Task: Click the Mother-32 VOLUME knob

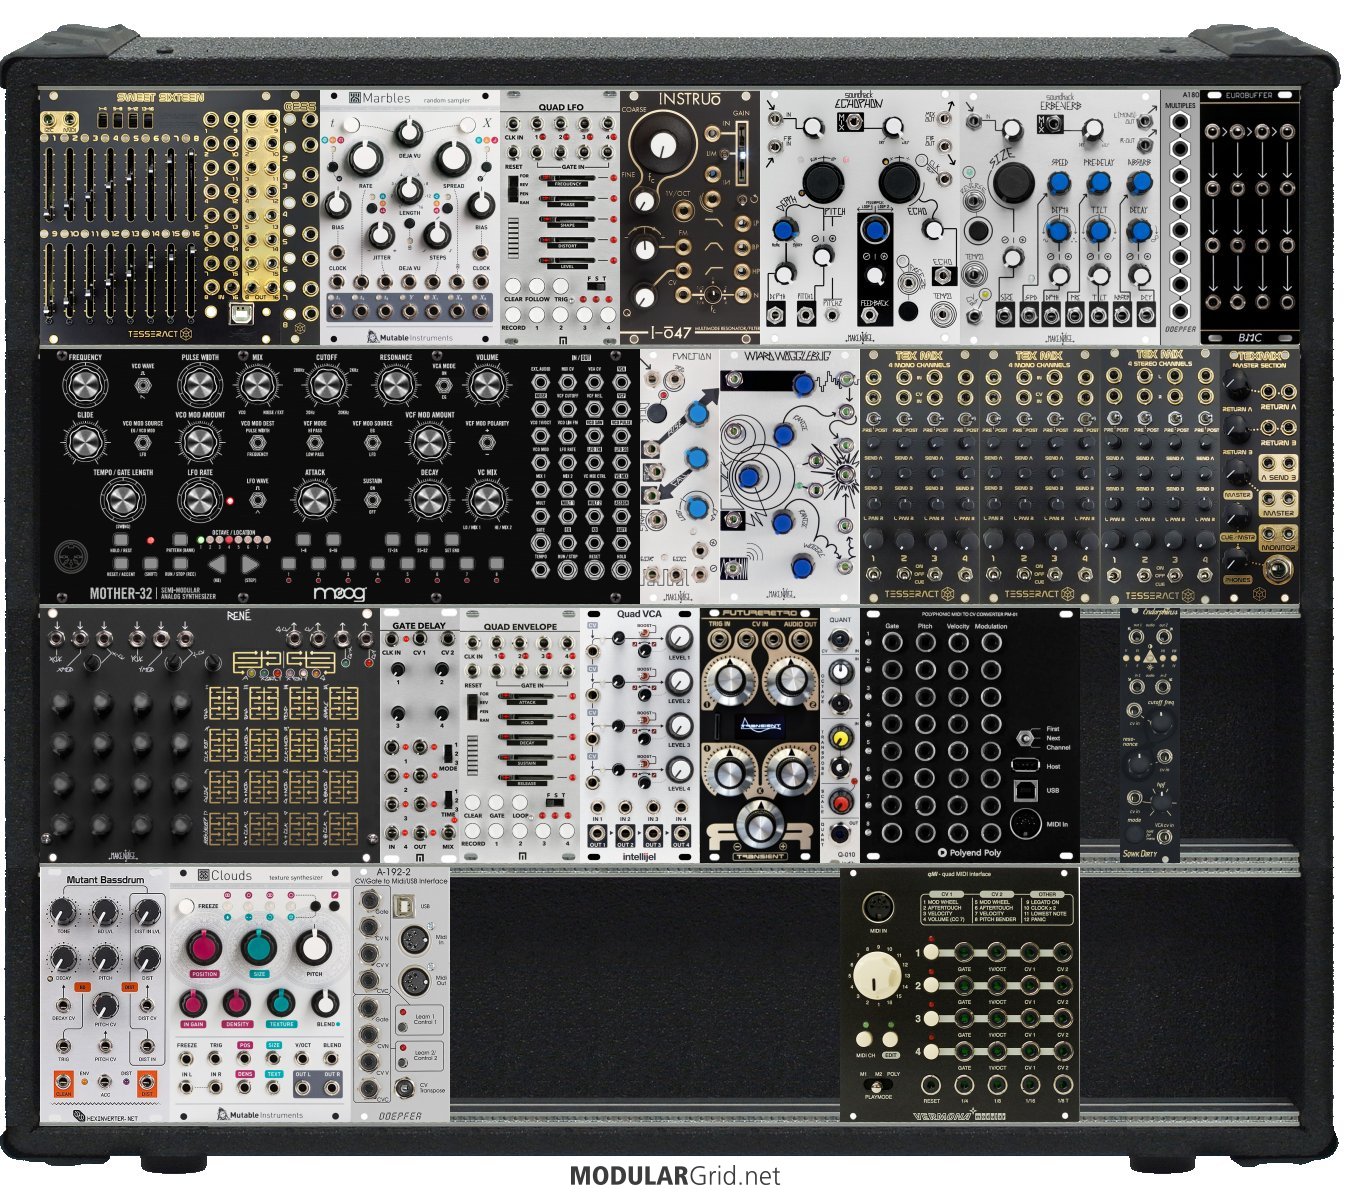Action: point(486,385)
